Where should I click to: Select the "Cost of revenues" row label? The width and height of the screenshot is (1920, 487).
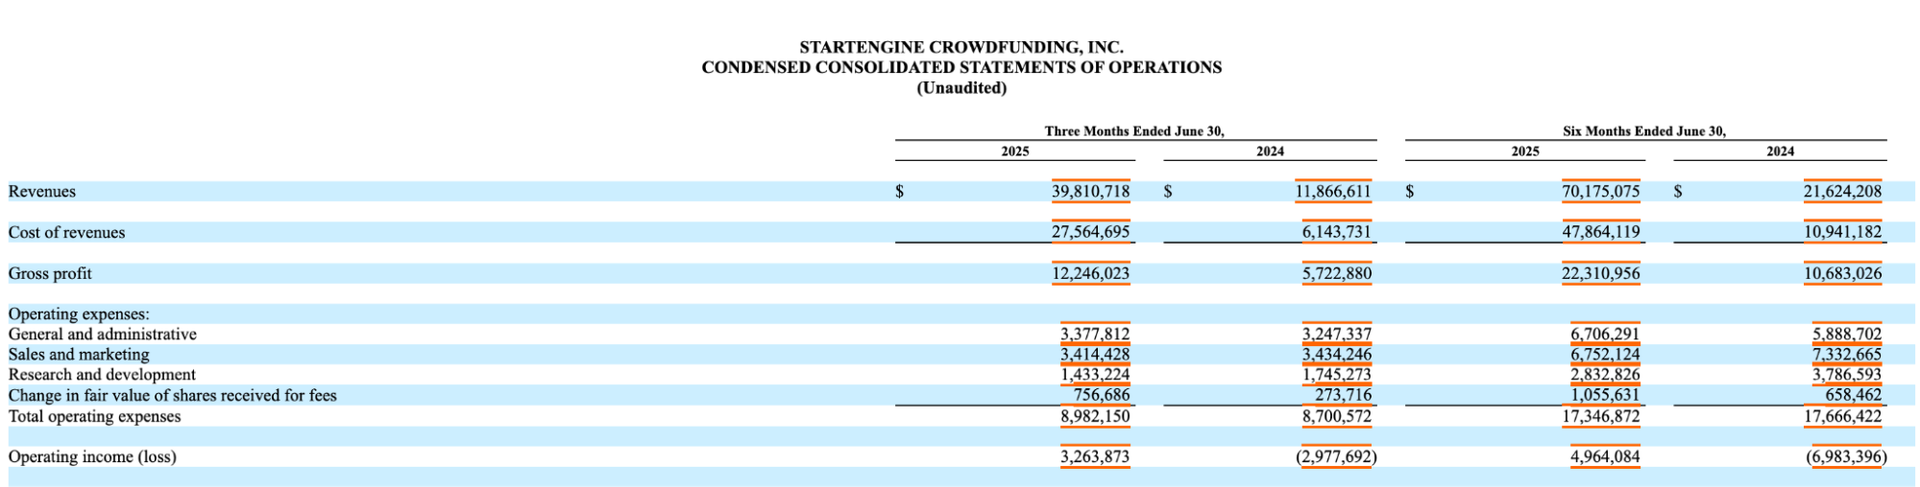(67, 232)
